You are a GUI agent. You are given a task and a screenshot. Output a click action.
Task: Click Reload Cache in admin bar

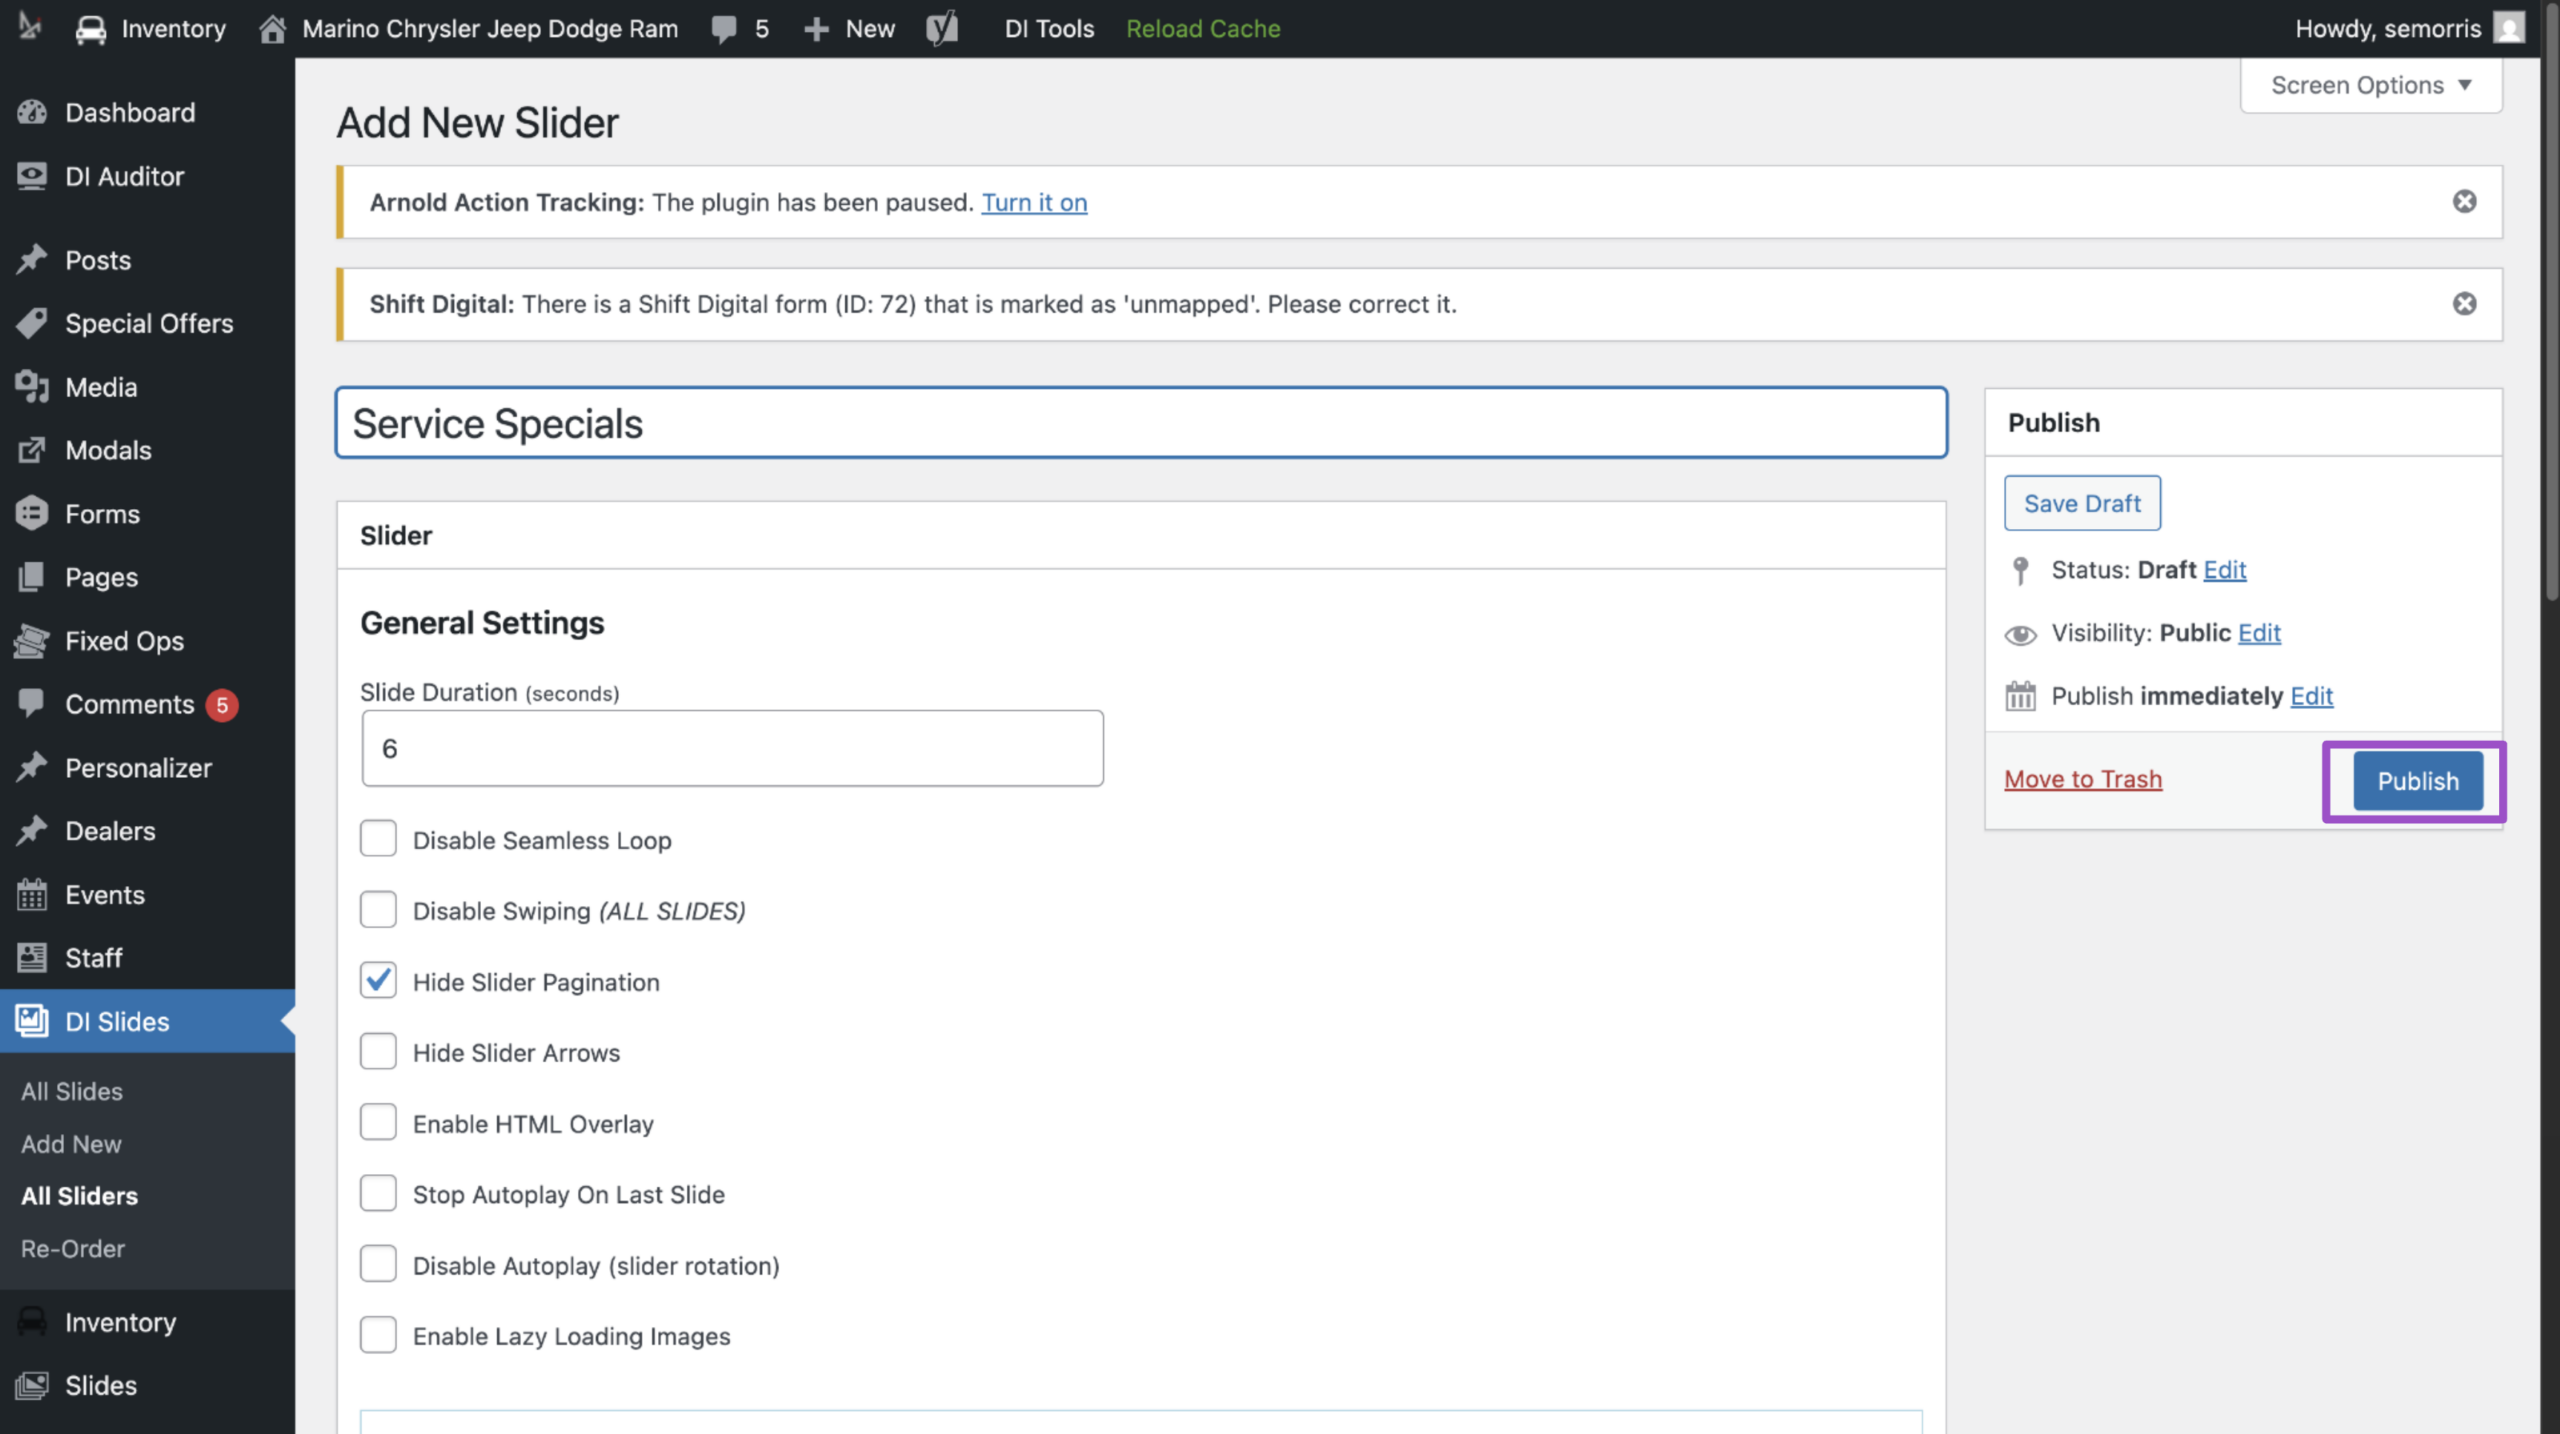1203,29
